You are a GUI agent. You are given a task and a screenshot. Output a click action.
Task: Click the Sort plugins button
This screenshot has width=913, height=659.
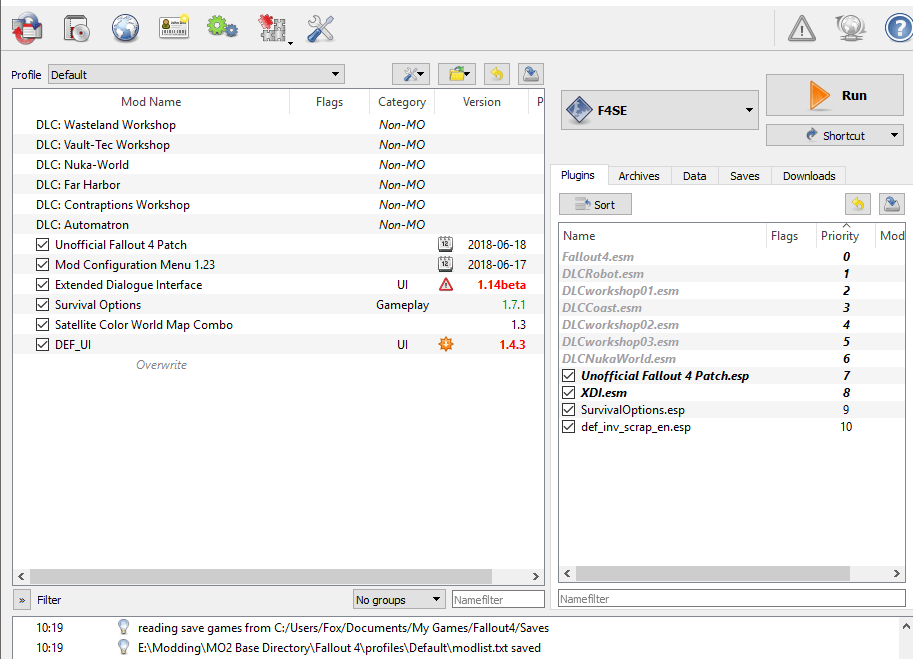pyautogui.click(x=595, y=204)
